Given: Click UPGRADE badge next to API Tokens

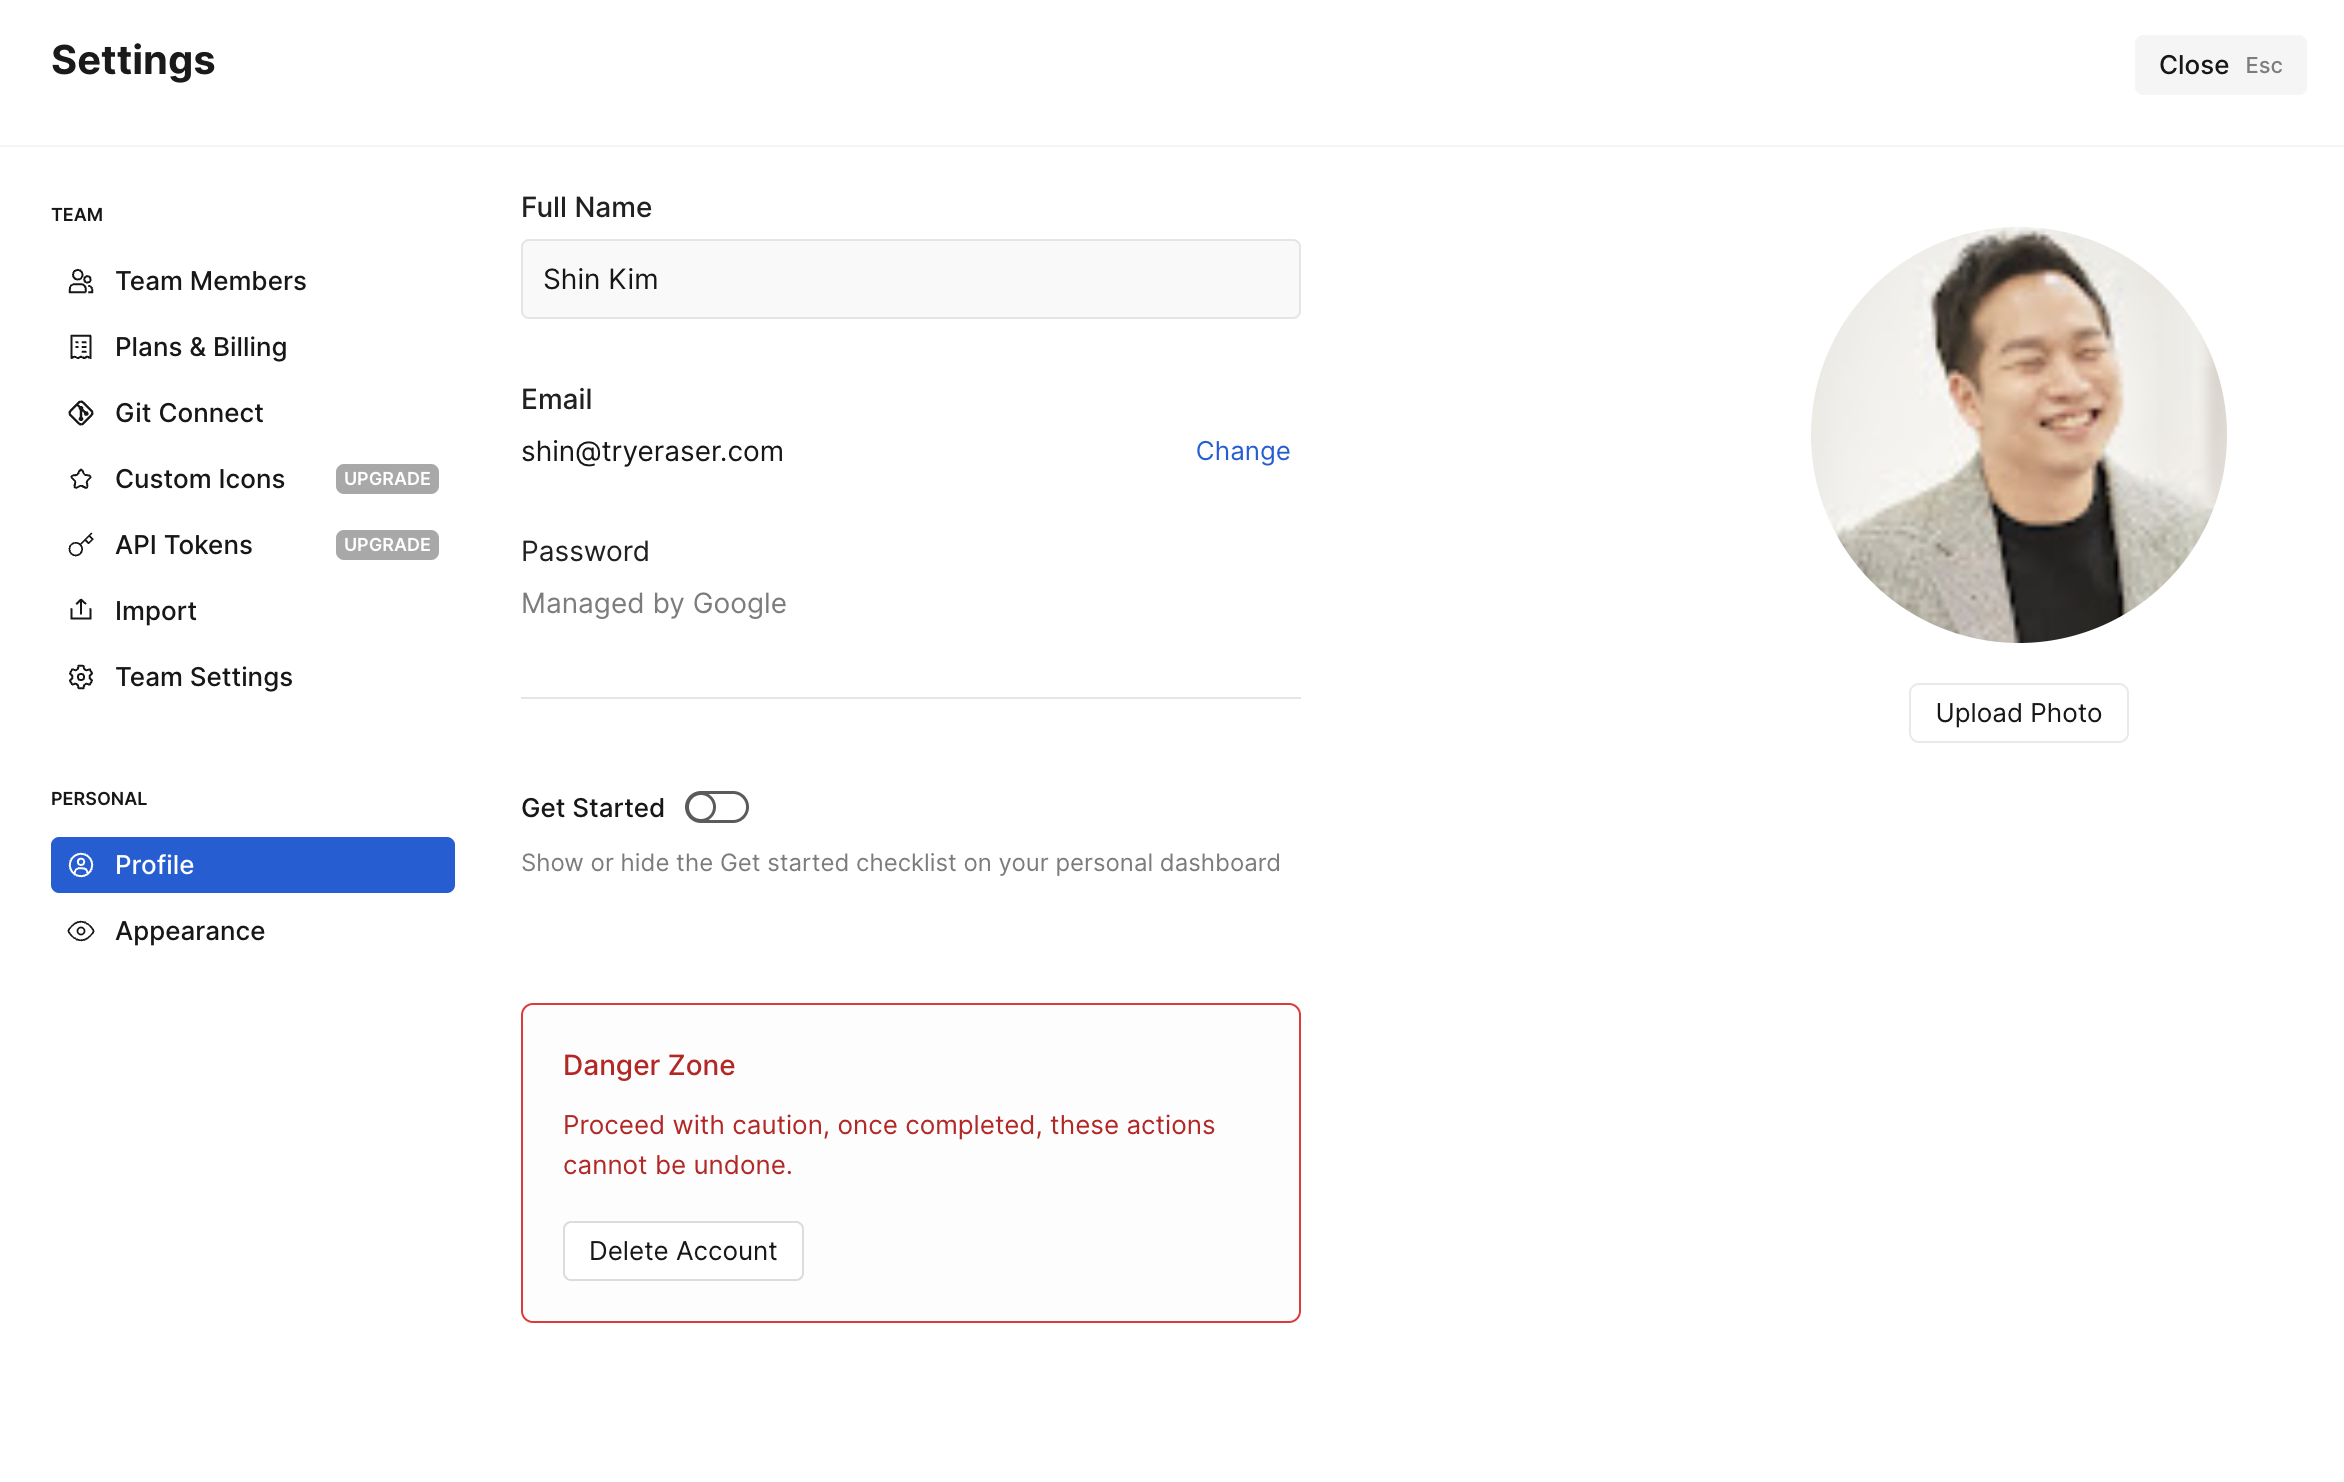Looking at the screenshot, I should 387,545.
